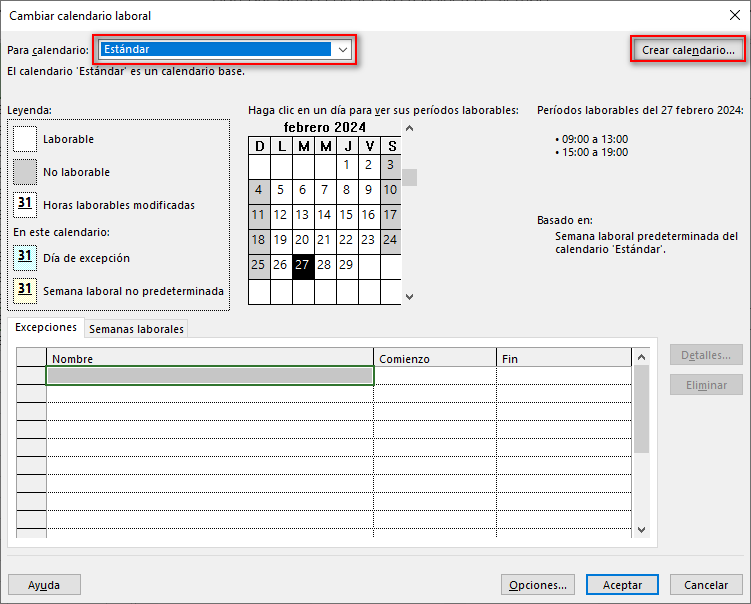
Task: Click the 'D' Sunday column header
Action: pos(259,146)
